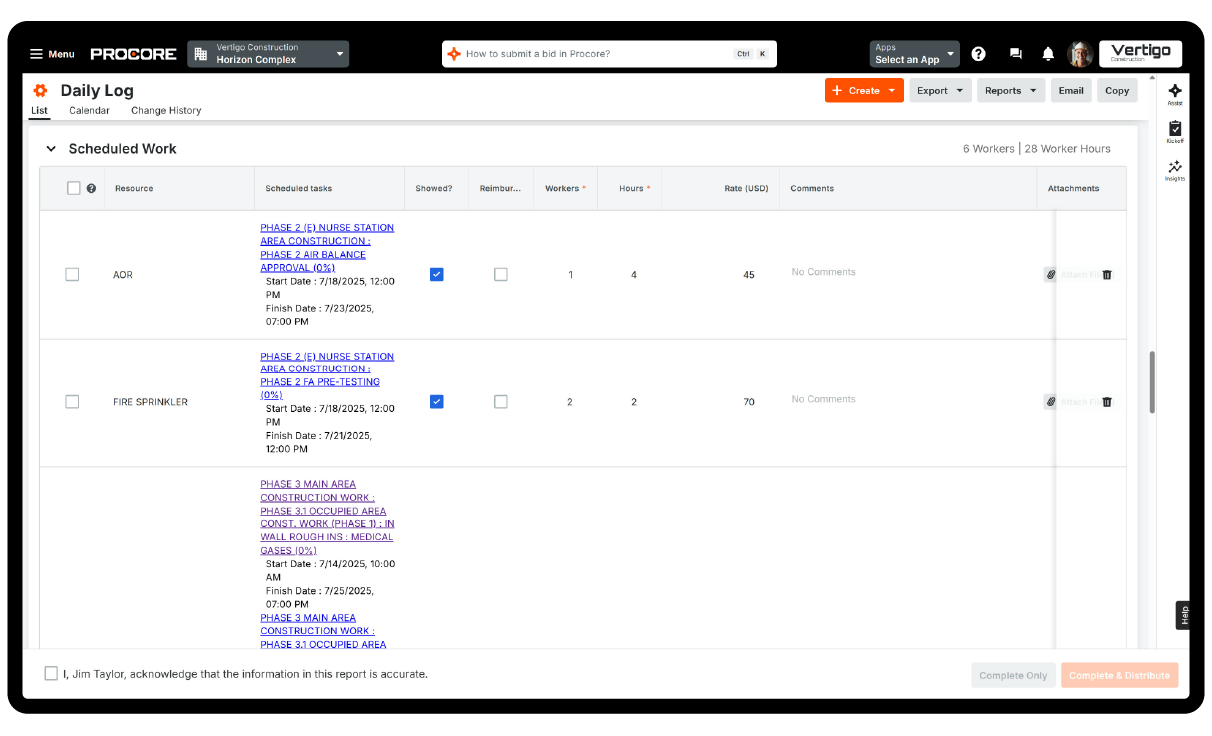Open the conversations chat icon
1212x736 pixels.
1016,54
